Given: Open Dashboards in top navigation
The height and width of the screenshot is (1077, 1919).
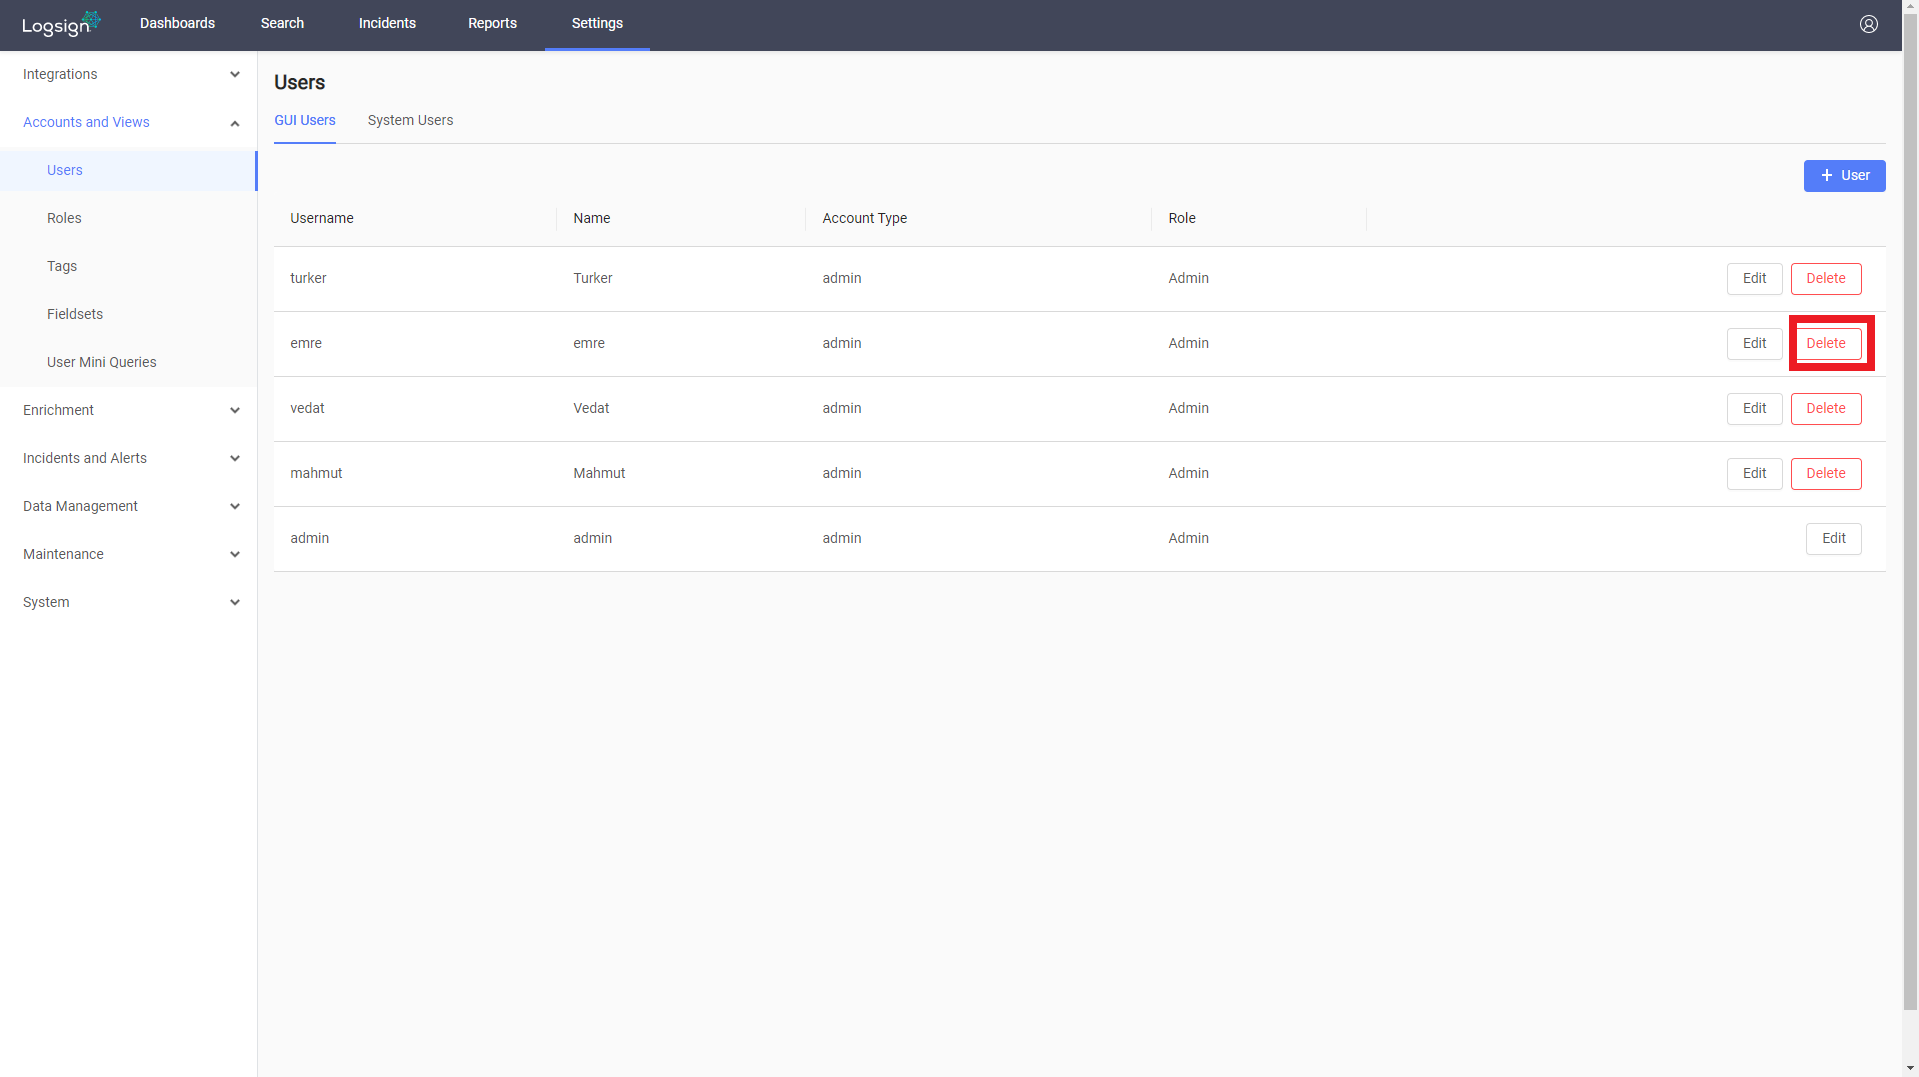Looking at the screenshot, I should (x=177, y=24).
